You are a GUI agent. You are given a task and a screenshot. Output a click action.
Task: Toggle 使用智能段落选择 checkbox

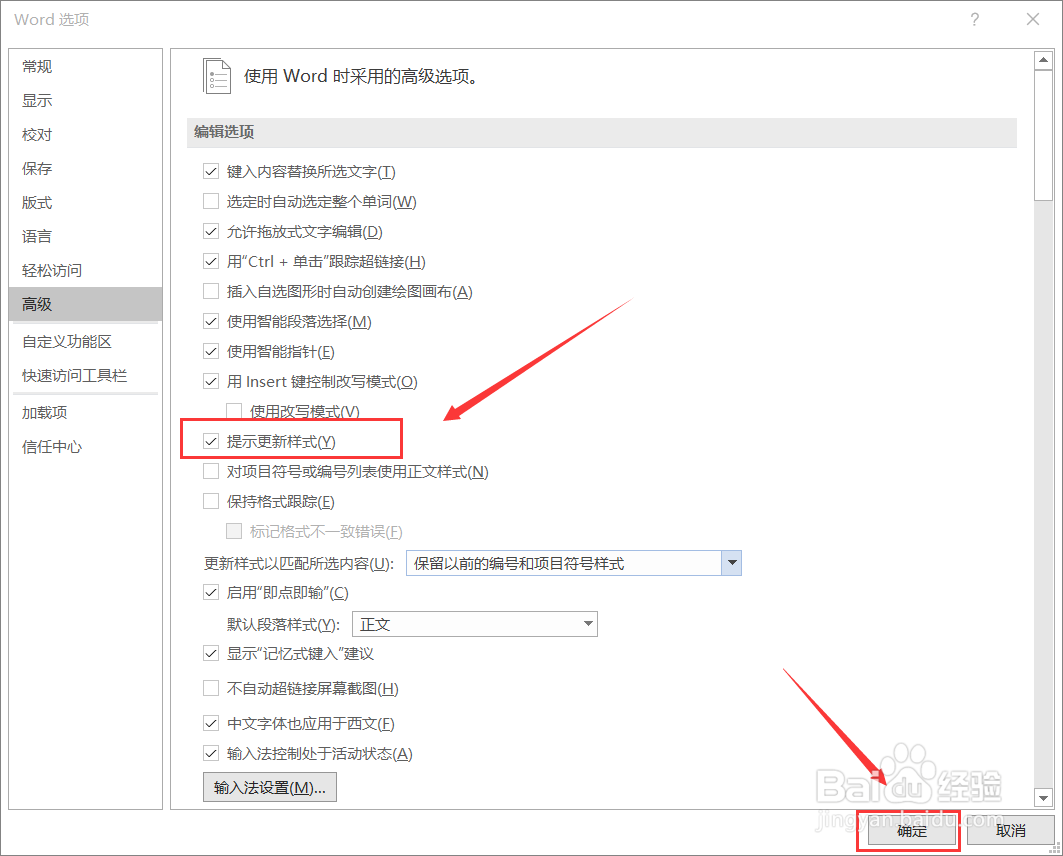coord(211,321)
